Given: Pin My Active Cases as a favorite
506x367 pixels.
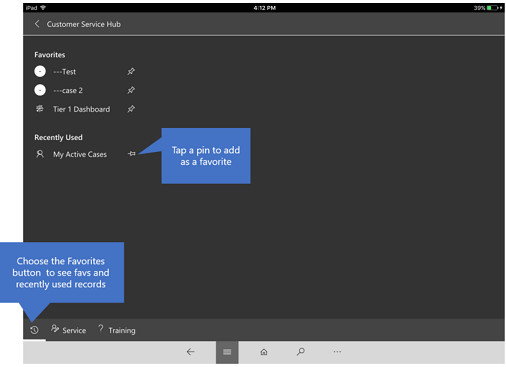Looking at the screenshot, I should tap(132, 154).
